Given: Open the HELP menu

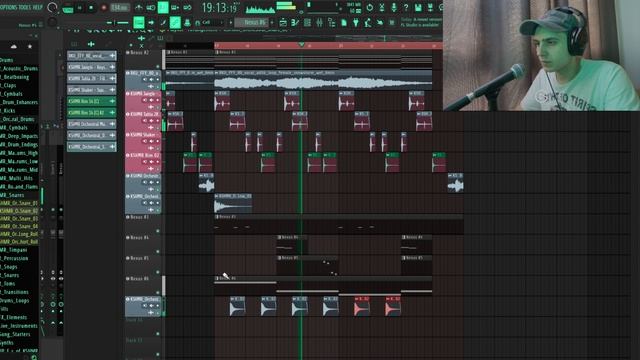Looking at the screenshot, I should point(37,7).
